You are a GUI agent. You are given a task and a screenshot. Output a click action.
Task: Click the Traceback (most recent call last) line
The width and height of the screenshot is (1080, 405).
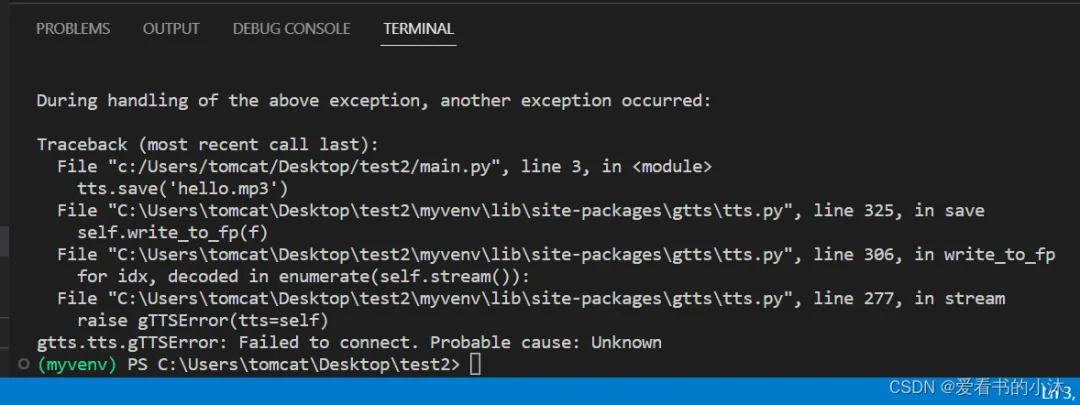pyautogui.click(x=208, y=145)
